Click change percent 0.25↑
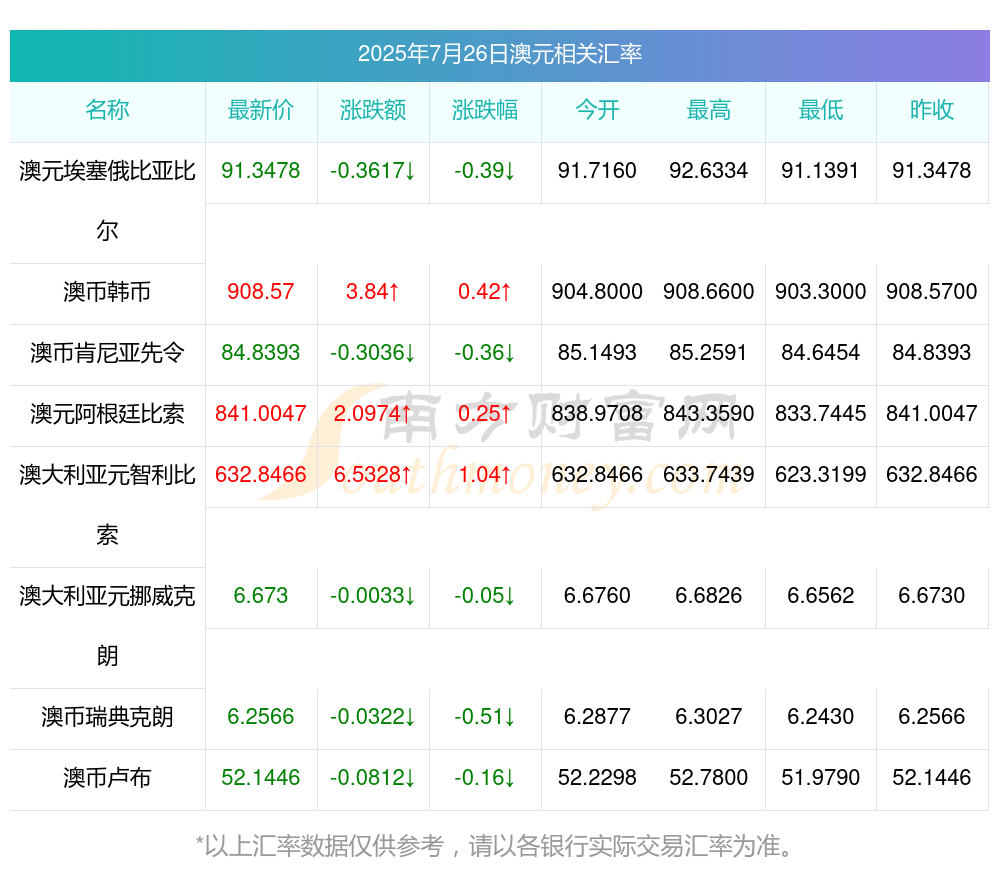Image resolution: width=1000 pixels, height=877 pixels. point(485,413)
